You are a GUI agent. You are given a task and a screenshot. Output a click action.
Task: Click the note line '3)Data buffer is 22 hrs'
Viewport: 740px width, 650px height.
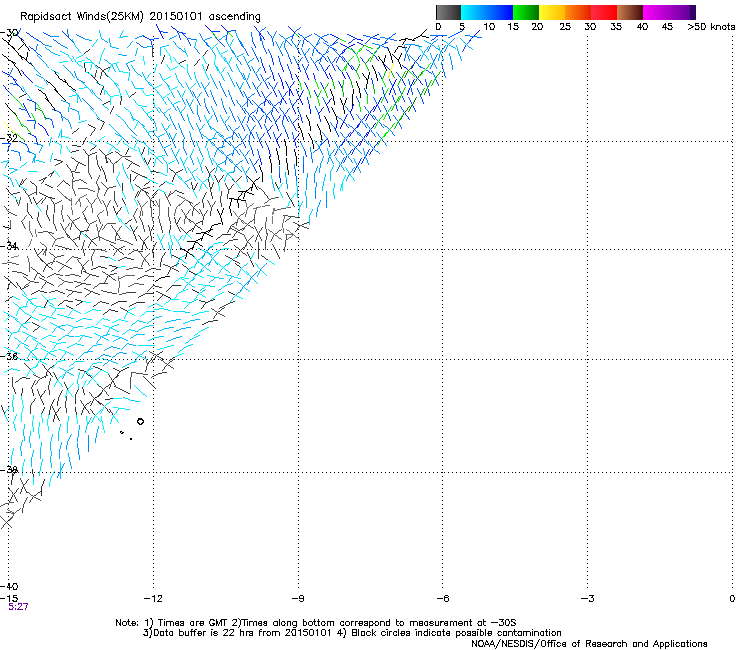coord(352,633)
